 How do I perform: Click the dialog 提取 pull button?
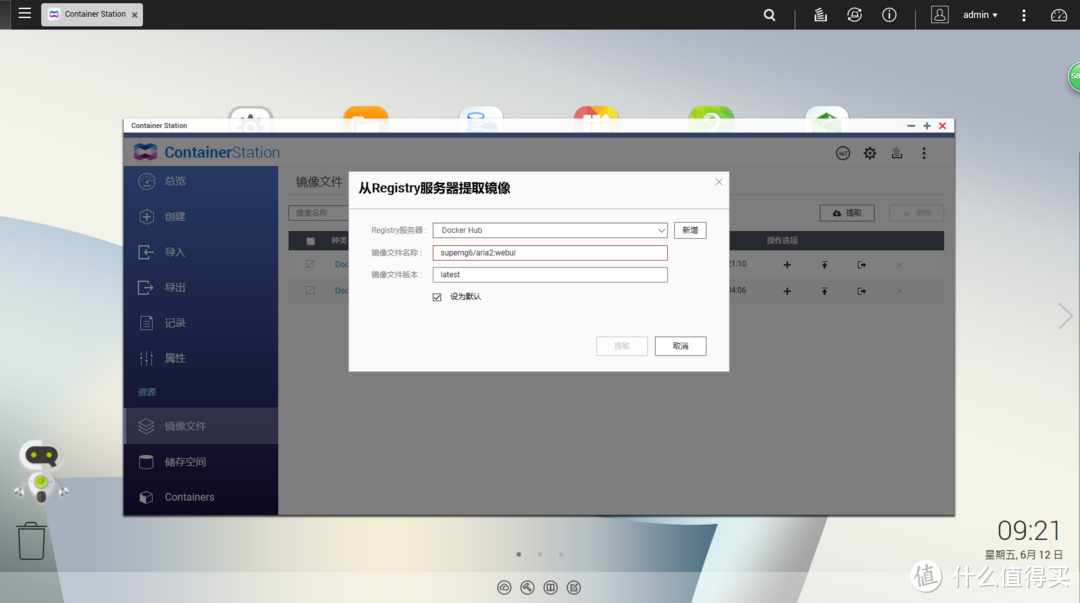pos(621,346)
